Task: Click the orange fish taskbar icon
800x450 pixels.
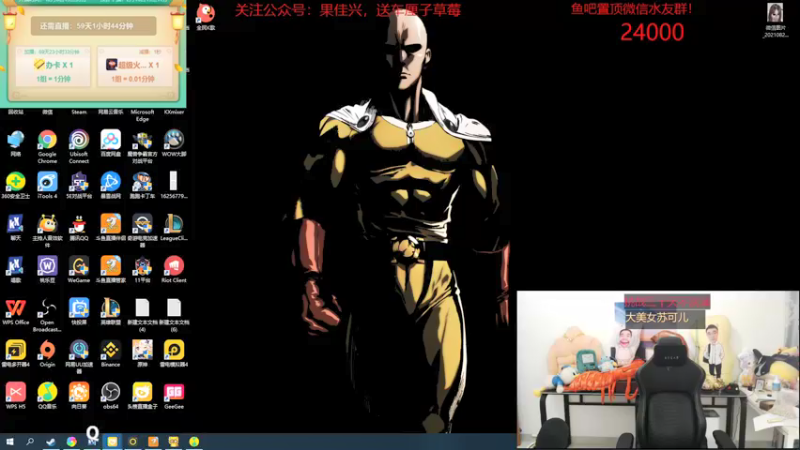Action: click(153, 441)
